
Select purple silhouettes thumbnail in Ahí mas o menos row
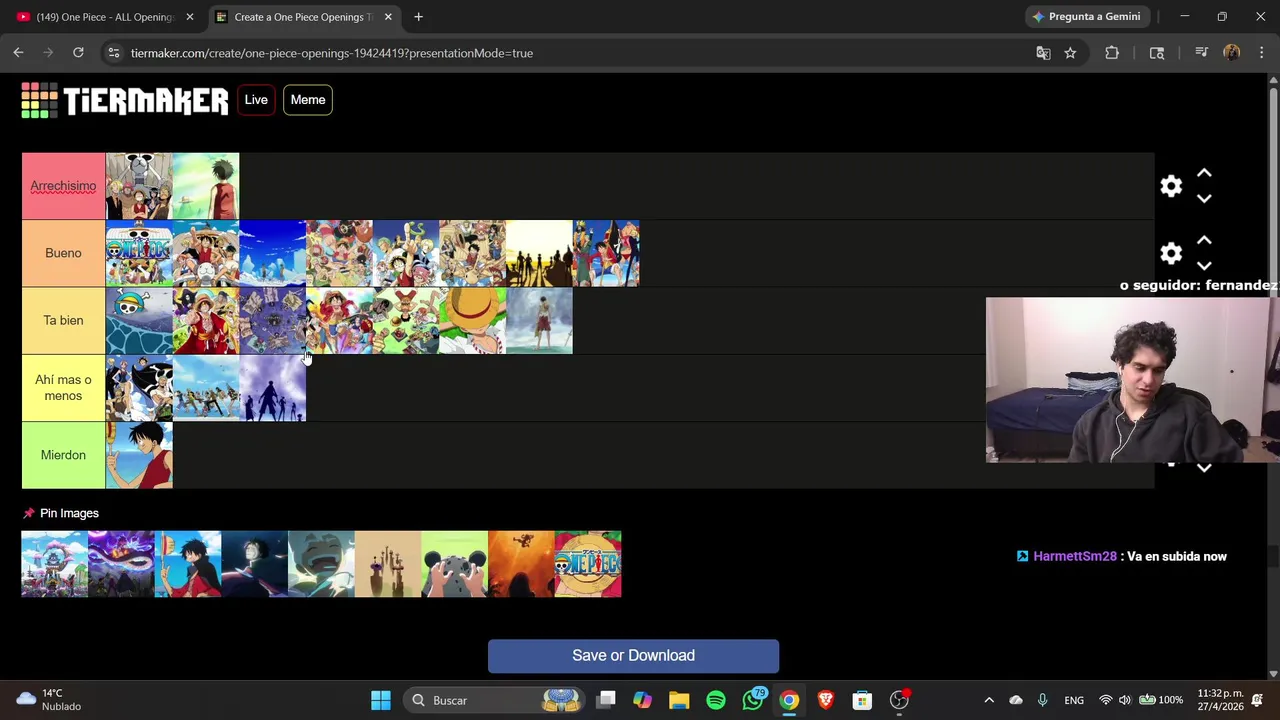coord(272,388)
